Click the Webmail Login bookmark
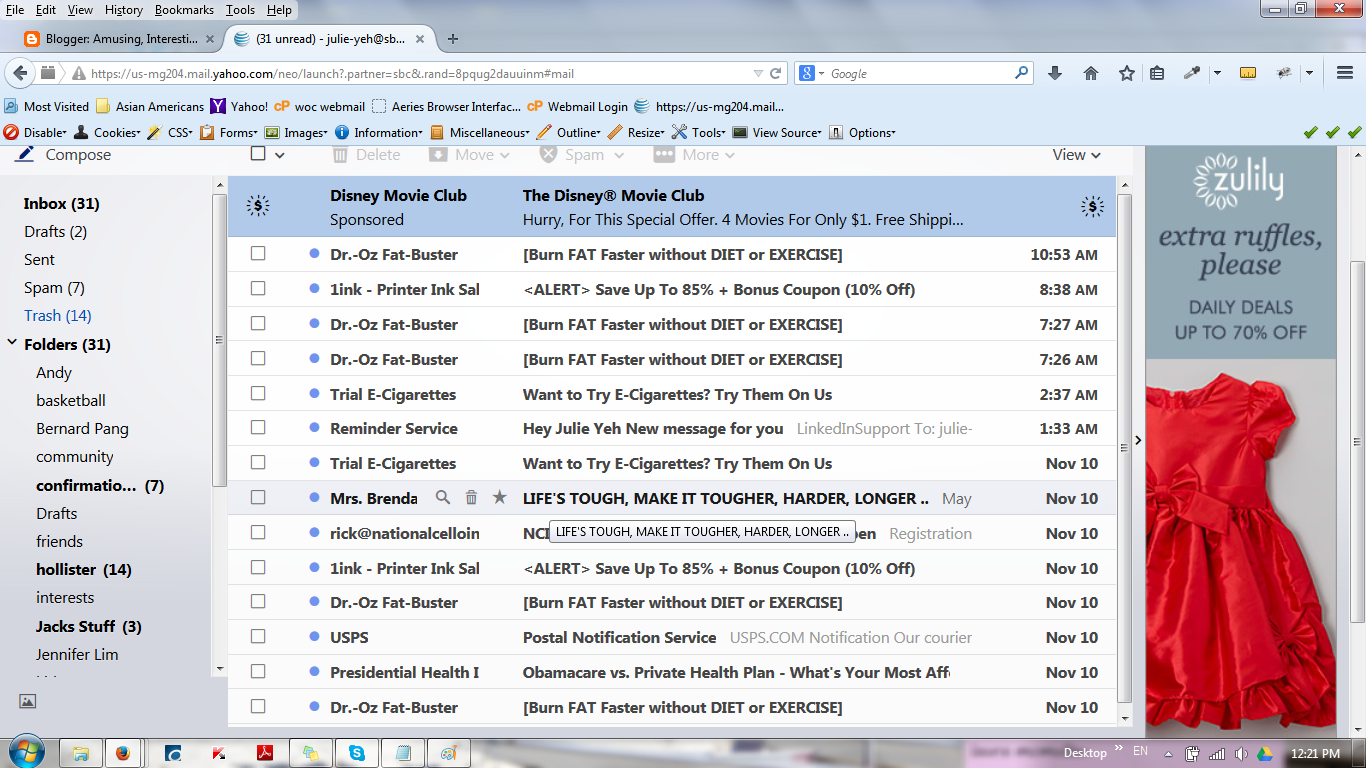The height and width of the screenshot is (768, 1366). [578, 106]
